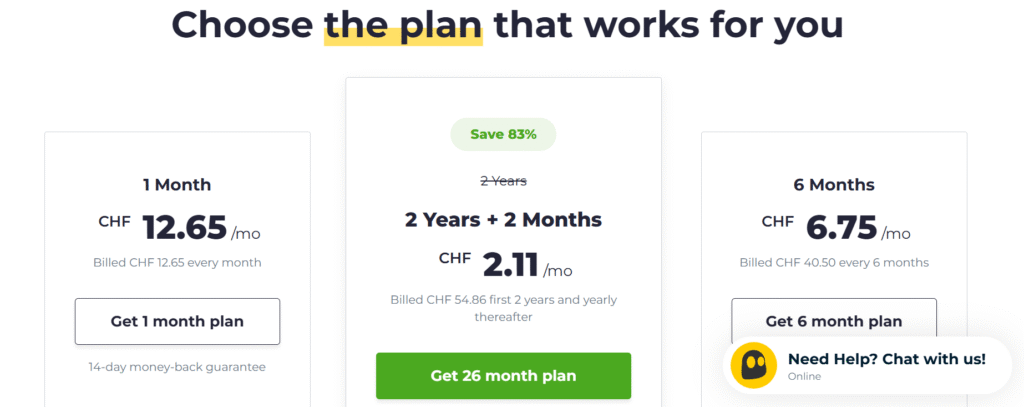The height and width of the screenshot is (407, 1024).
Task: Click the crossed-out 2 Years label
Action: pos(504,181)
